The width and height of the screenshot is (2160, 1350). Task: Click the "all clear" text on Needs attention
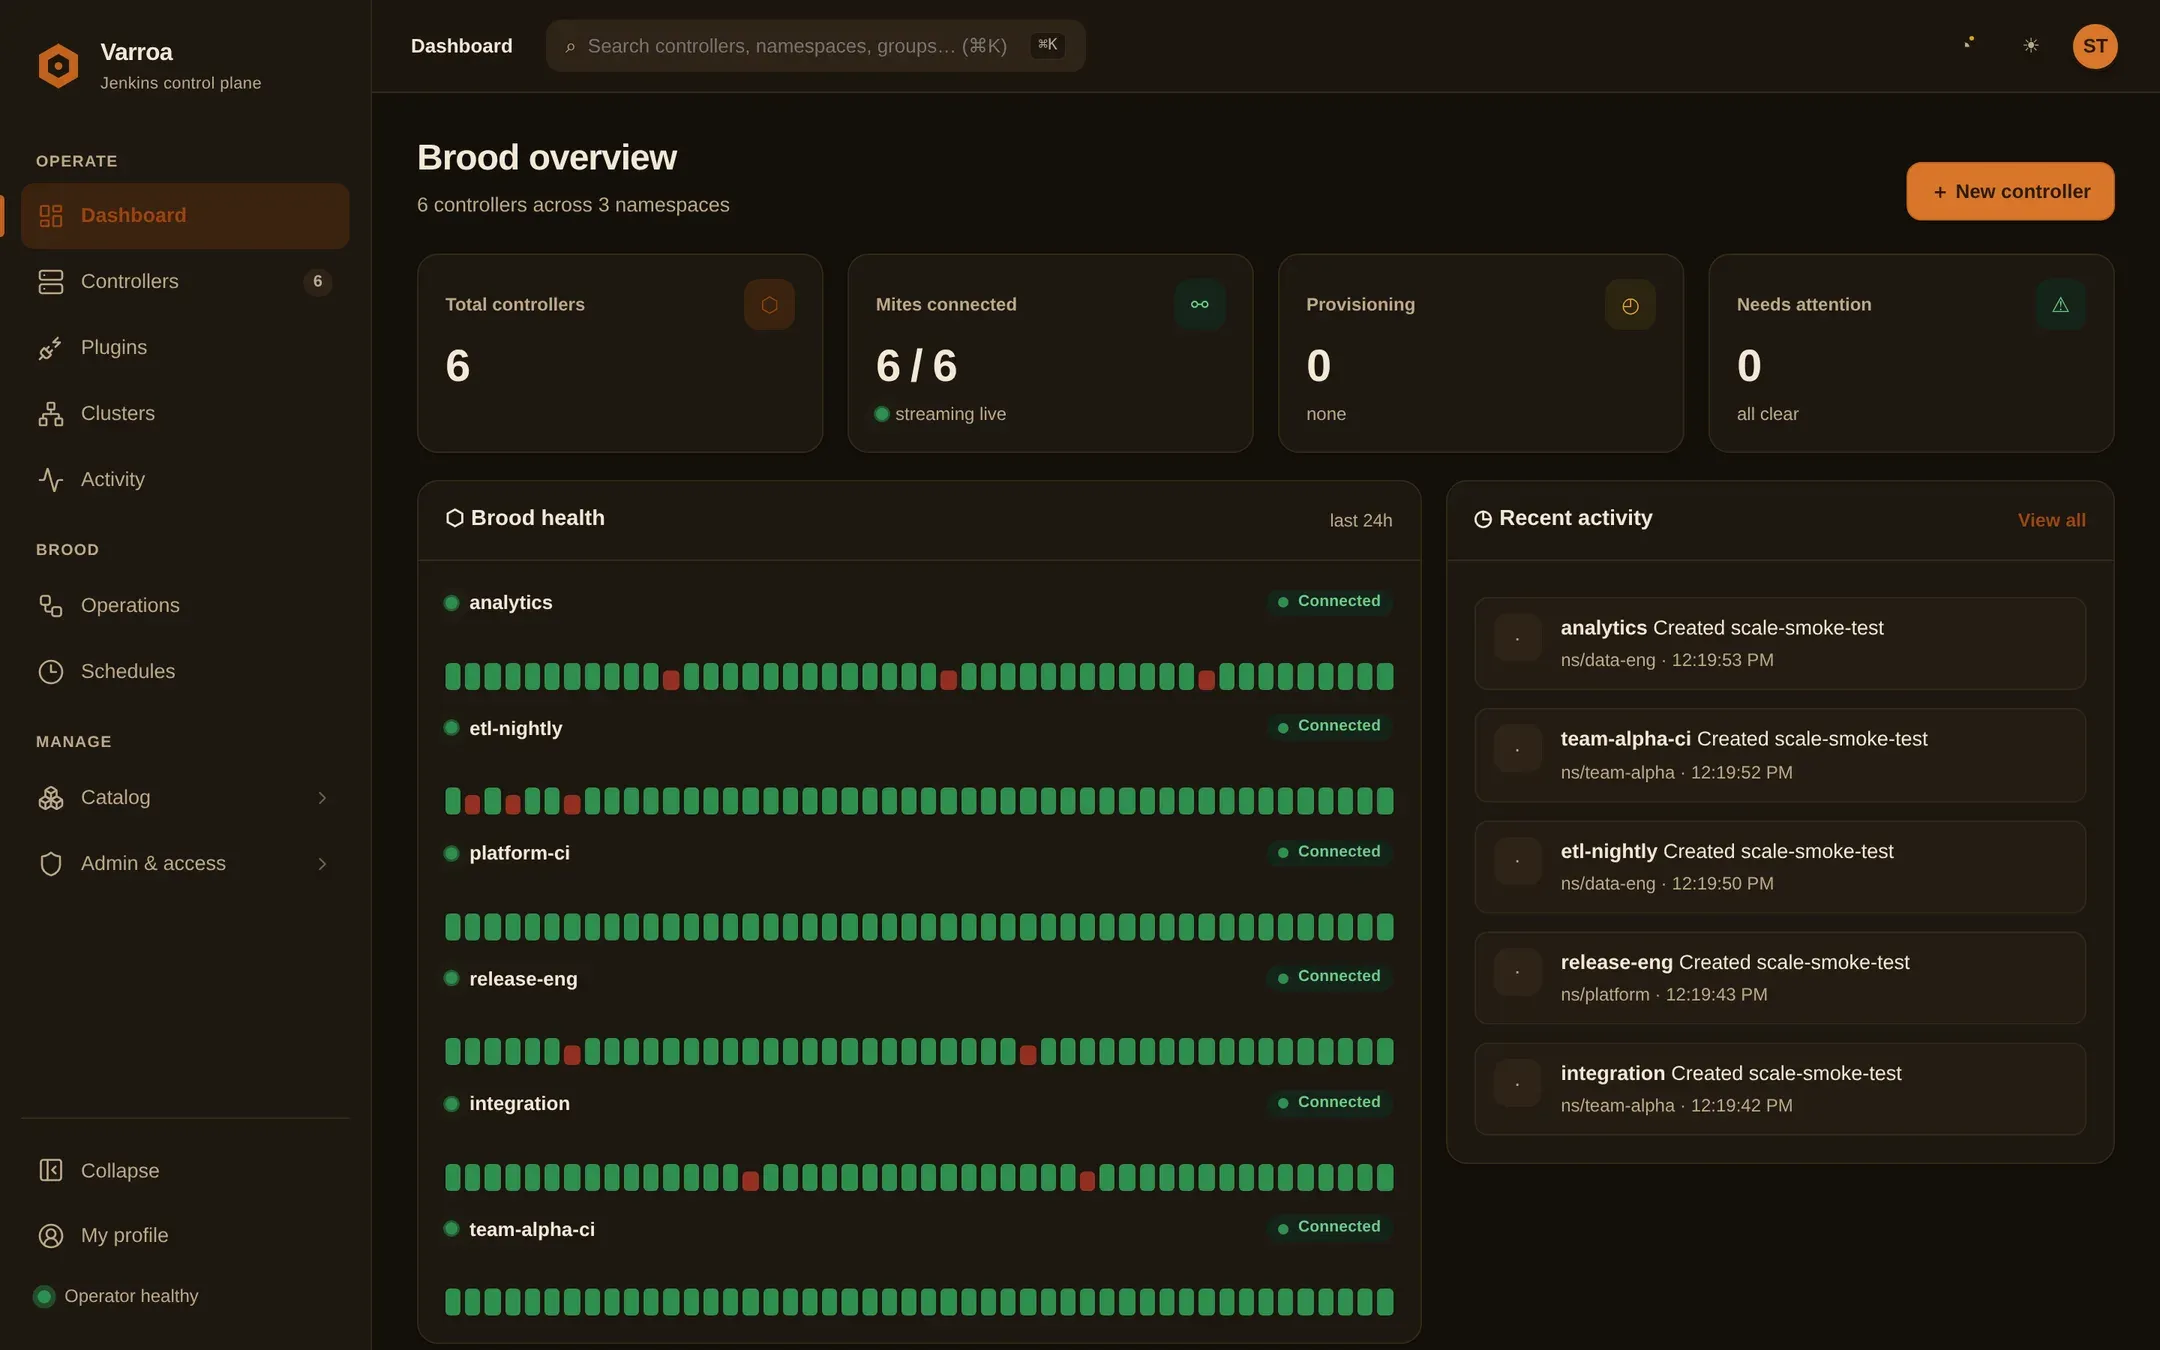pos(1767,414)
